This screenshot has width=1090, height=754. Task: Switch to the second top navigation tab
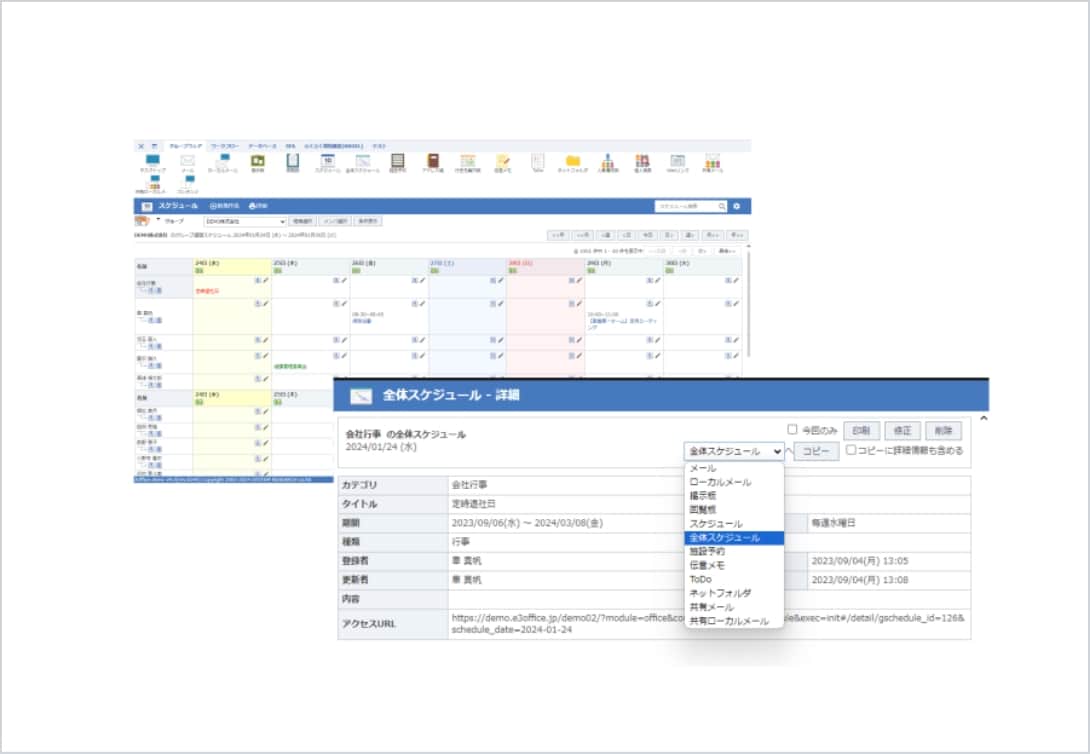[225, 146]
